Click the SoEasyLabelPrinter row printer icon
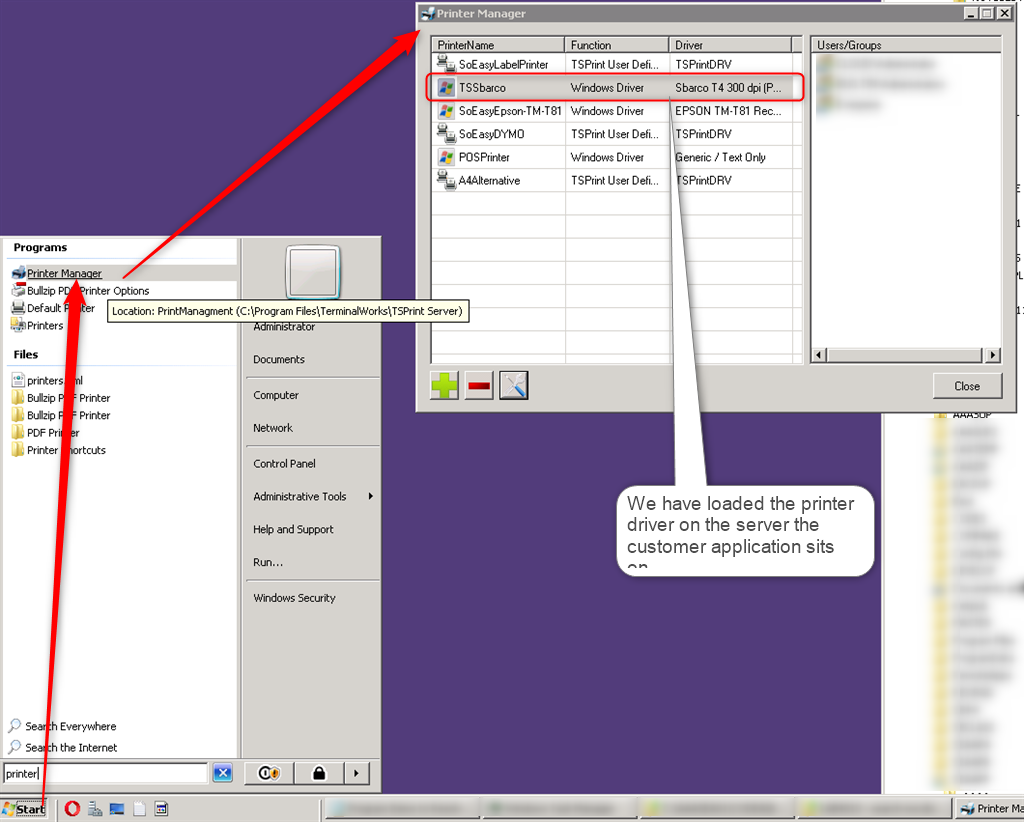Viewport: 1024px width, 822px height. click(446, 64)
